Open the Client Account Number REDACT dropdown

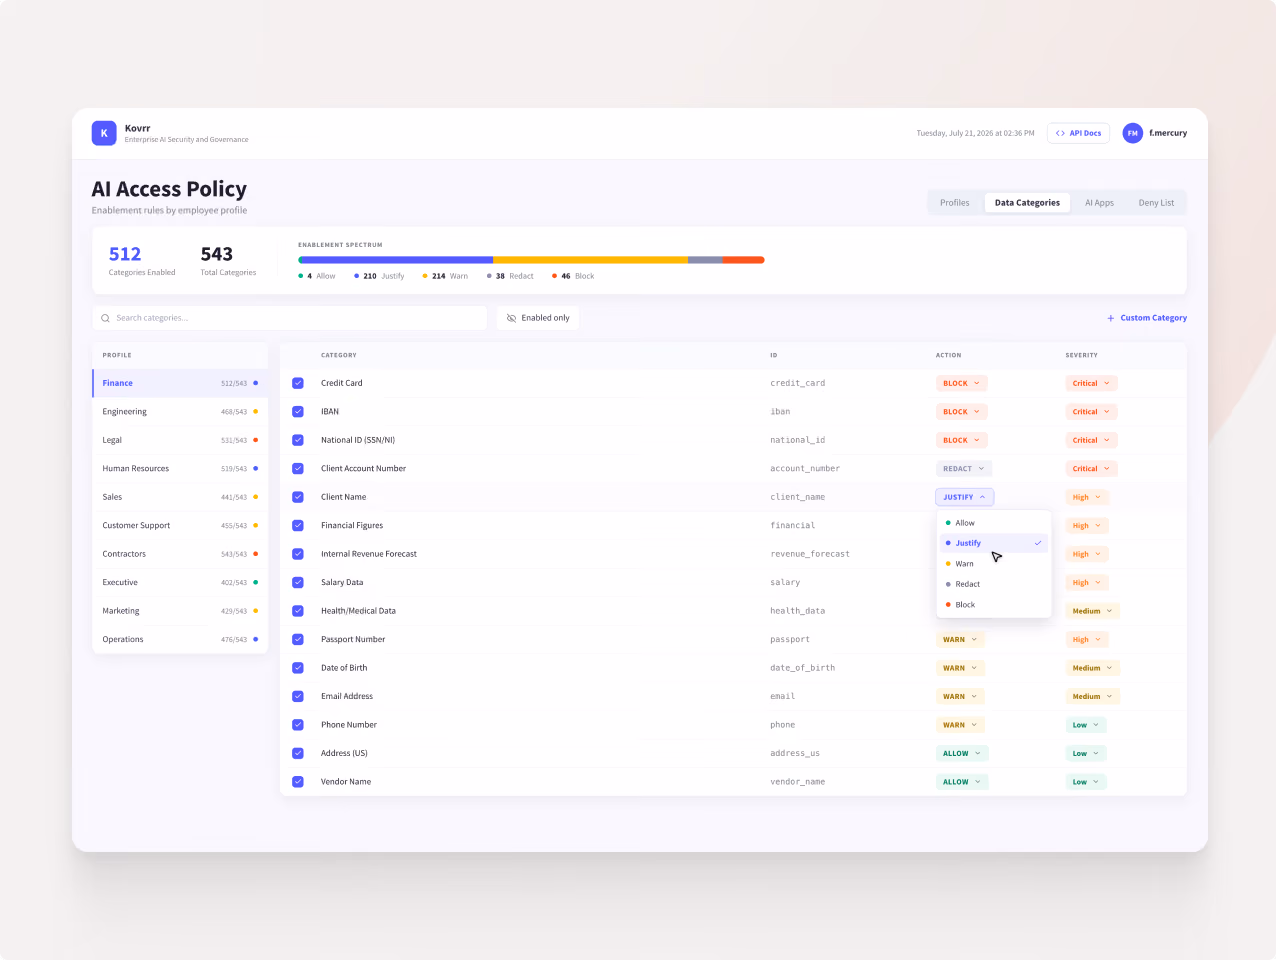964,469
